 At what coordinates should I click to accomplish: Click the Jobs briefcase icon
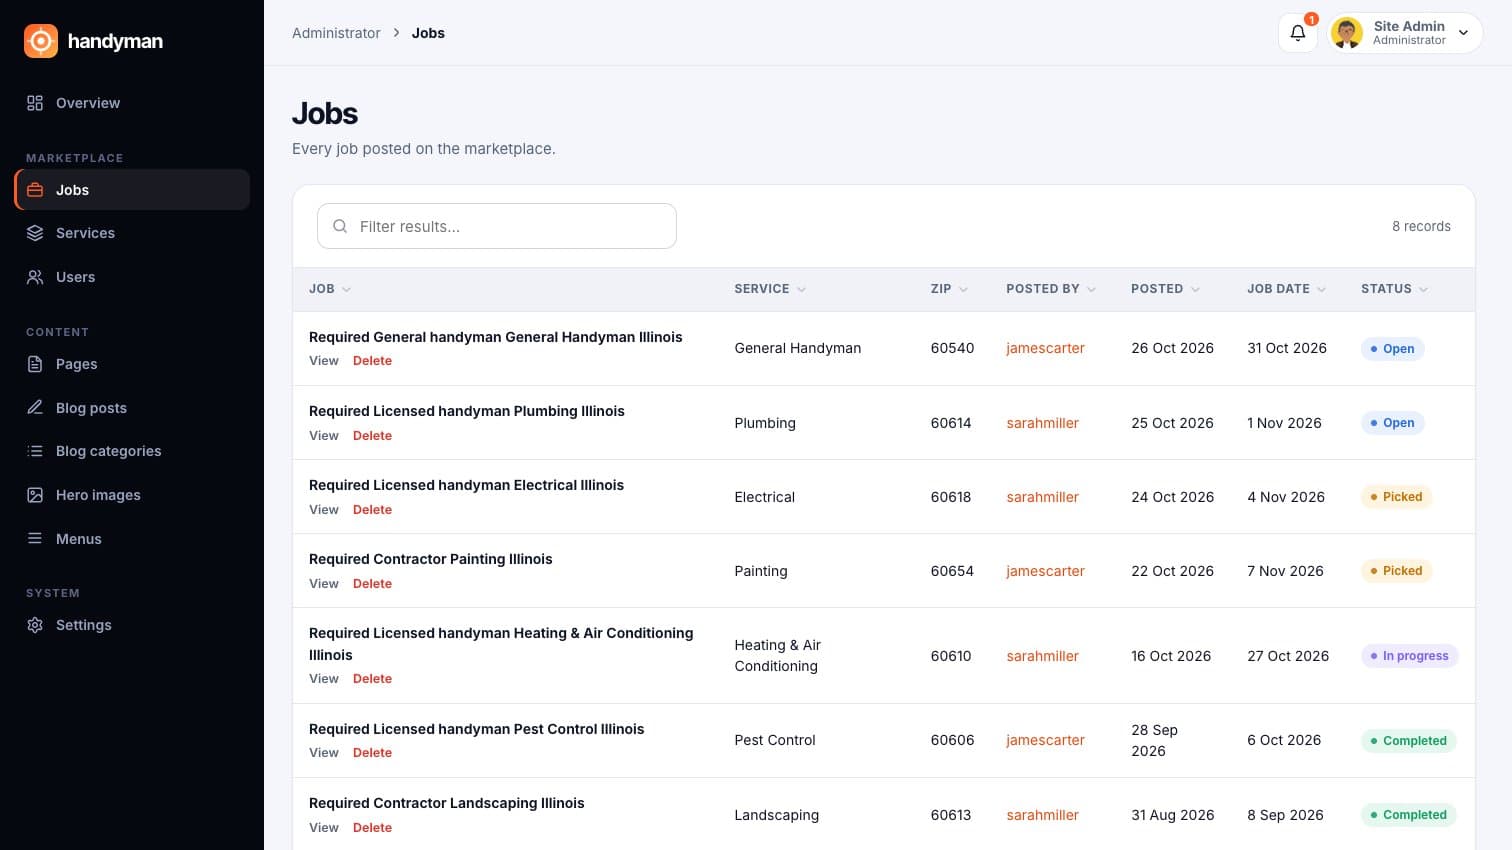click(x=35, y=190)
